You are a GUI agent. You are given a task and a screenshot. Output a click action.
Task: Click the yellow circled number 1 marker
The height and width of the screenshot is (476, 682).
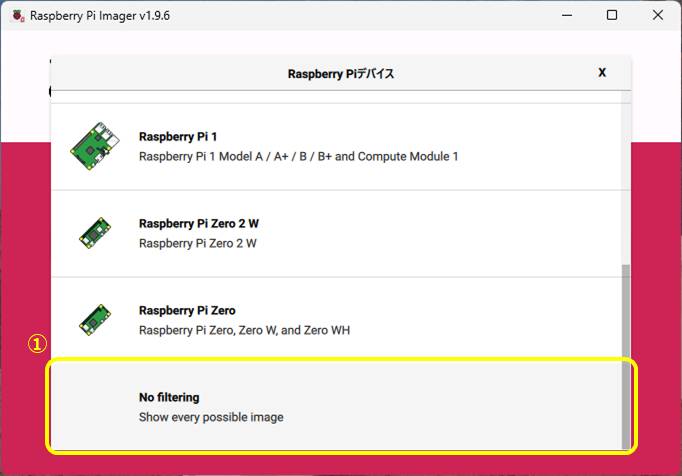coord(36,344)
